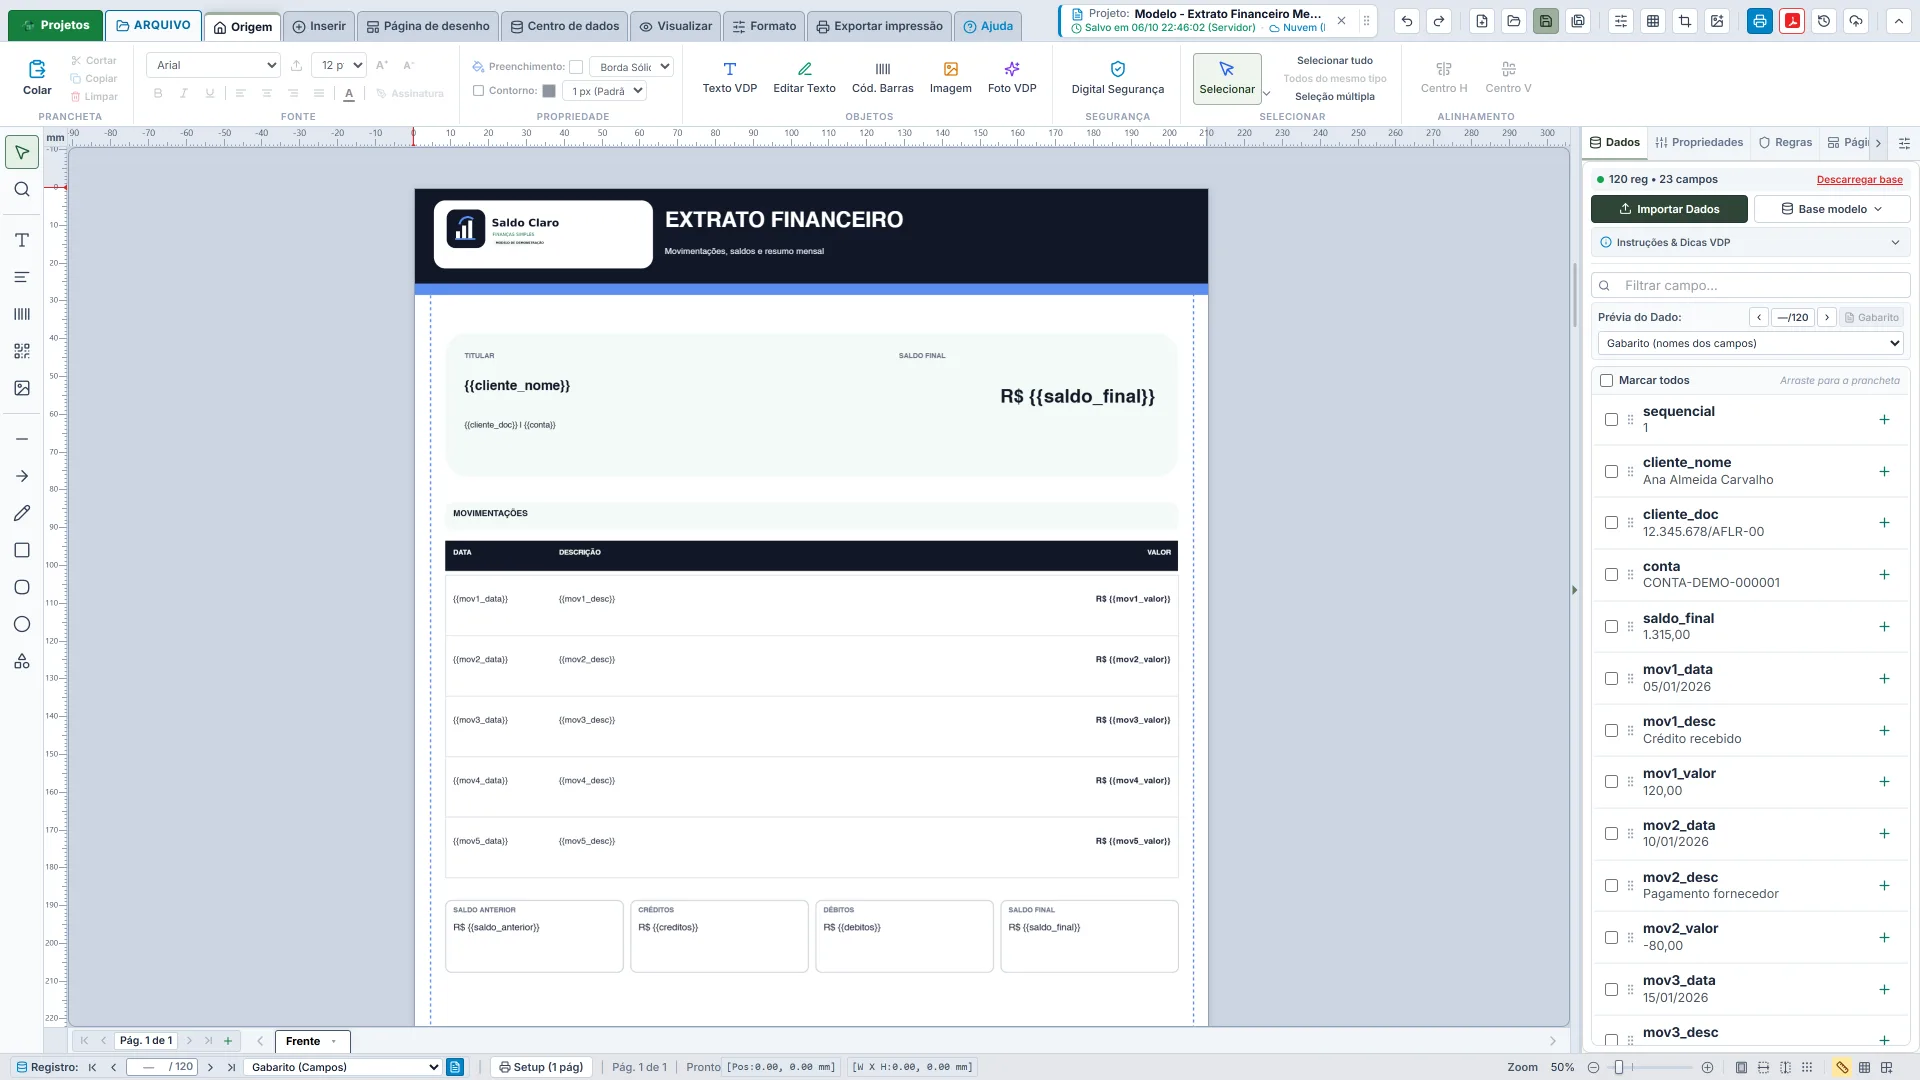Select the Texto VDP tool
Image resolution: width=1920 pixels, height=1080 pixels.
pyautogui.click(x=729, y=77)
